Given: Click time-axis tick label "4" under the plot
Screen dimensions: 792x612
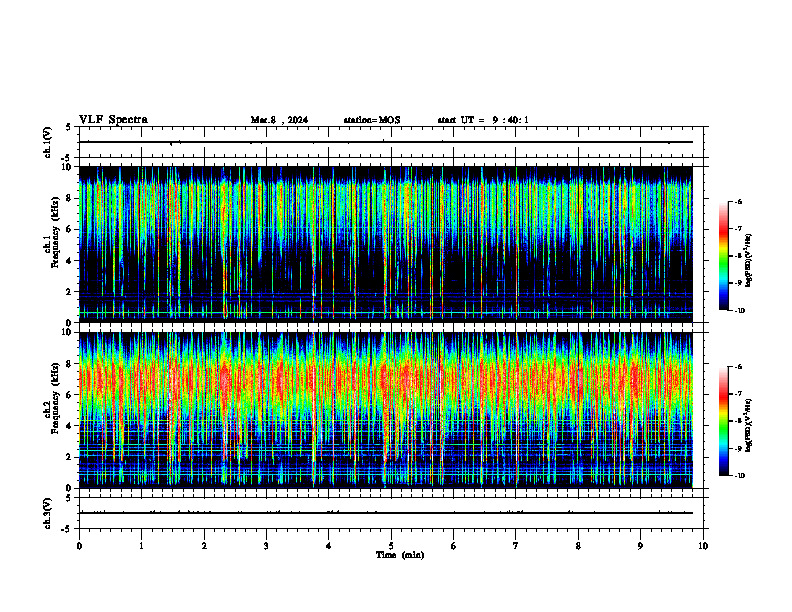Looking at the screenshot, I should [329, 546].
